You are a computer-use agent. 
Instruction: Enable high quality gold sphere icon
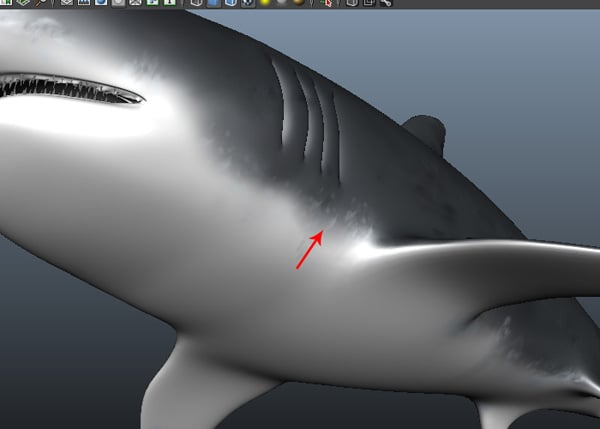(x=299, y=2)
